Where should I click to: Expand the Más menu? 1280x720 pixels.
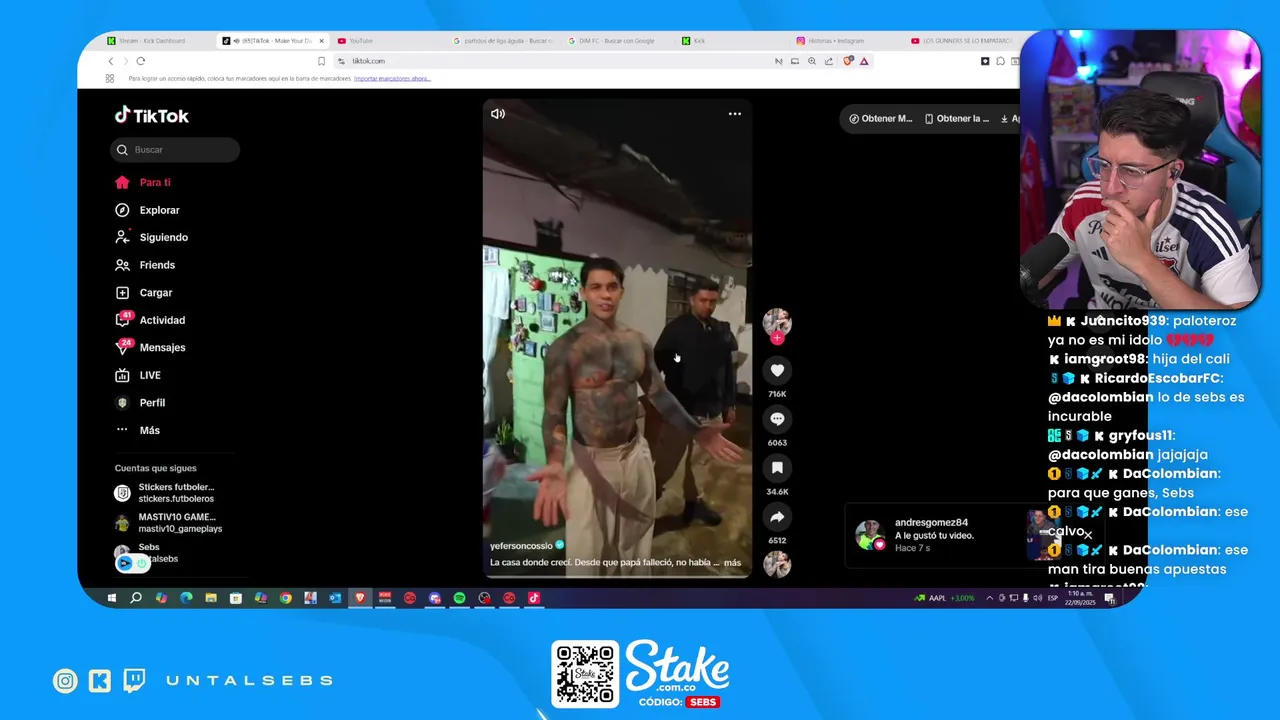(137, 430)
